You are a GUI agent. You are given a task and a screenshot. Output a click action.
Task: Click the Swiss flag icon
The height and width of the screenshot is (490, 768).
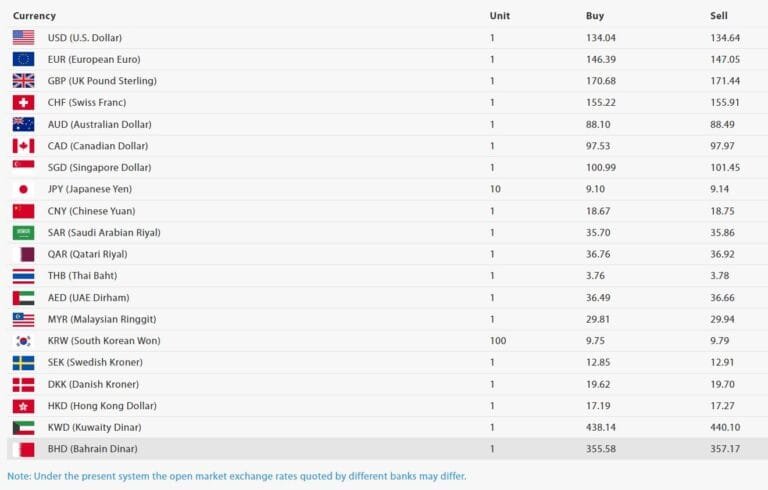click(23, 102)
